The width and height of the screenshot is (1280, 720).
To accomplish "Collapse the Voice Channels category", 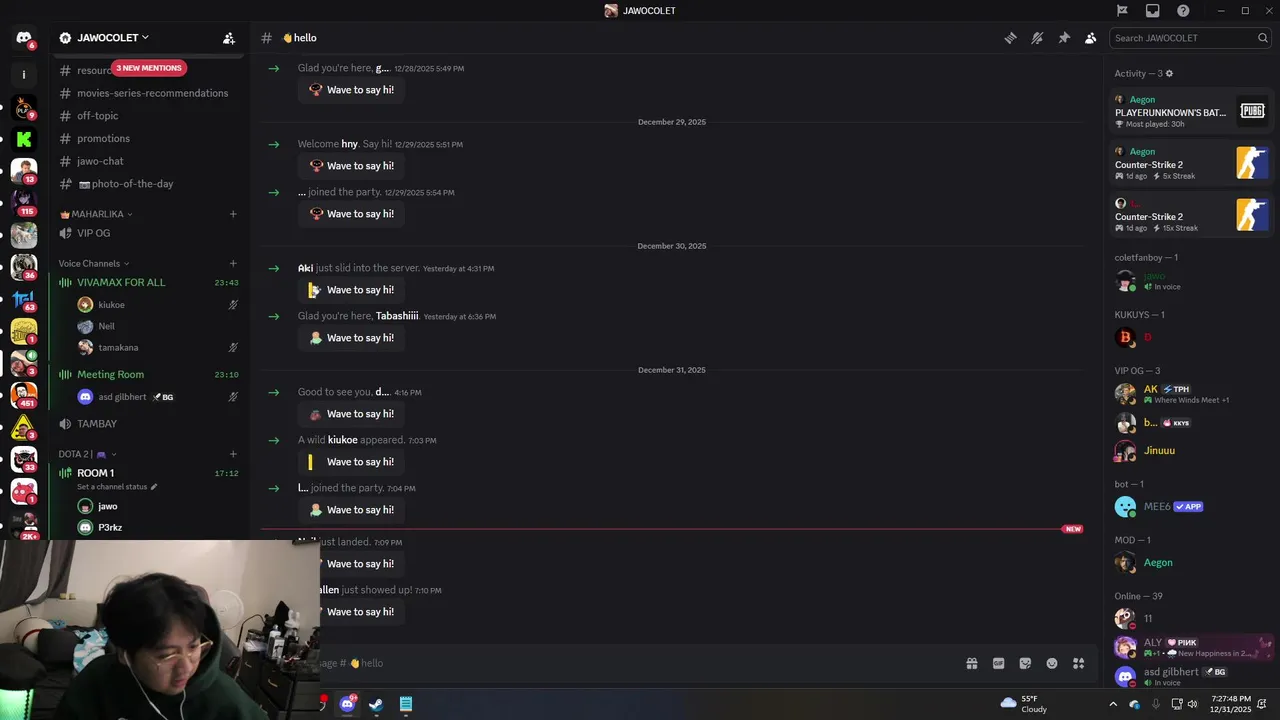I will pos(93,264).
